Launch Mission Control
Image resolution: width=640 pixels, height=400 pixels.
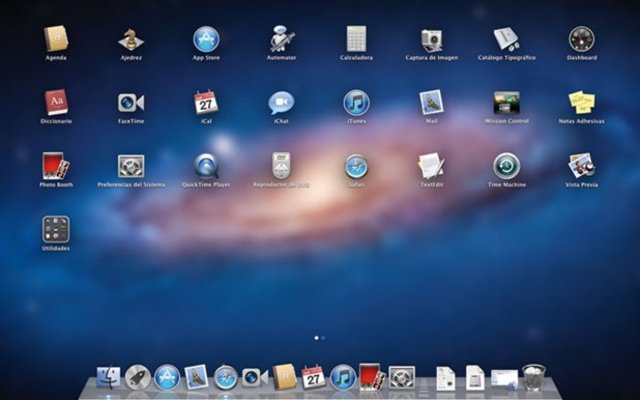507,102
